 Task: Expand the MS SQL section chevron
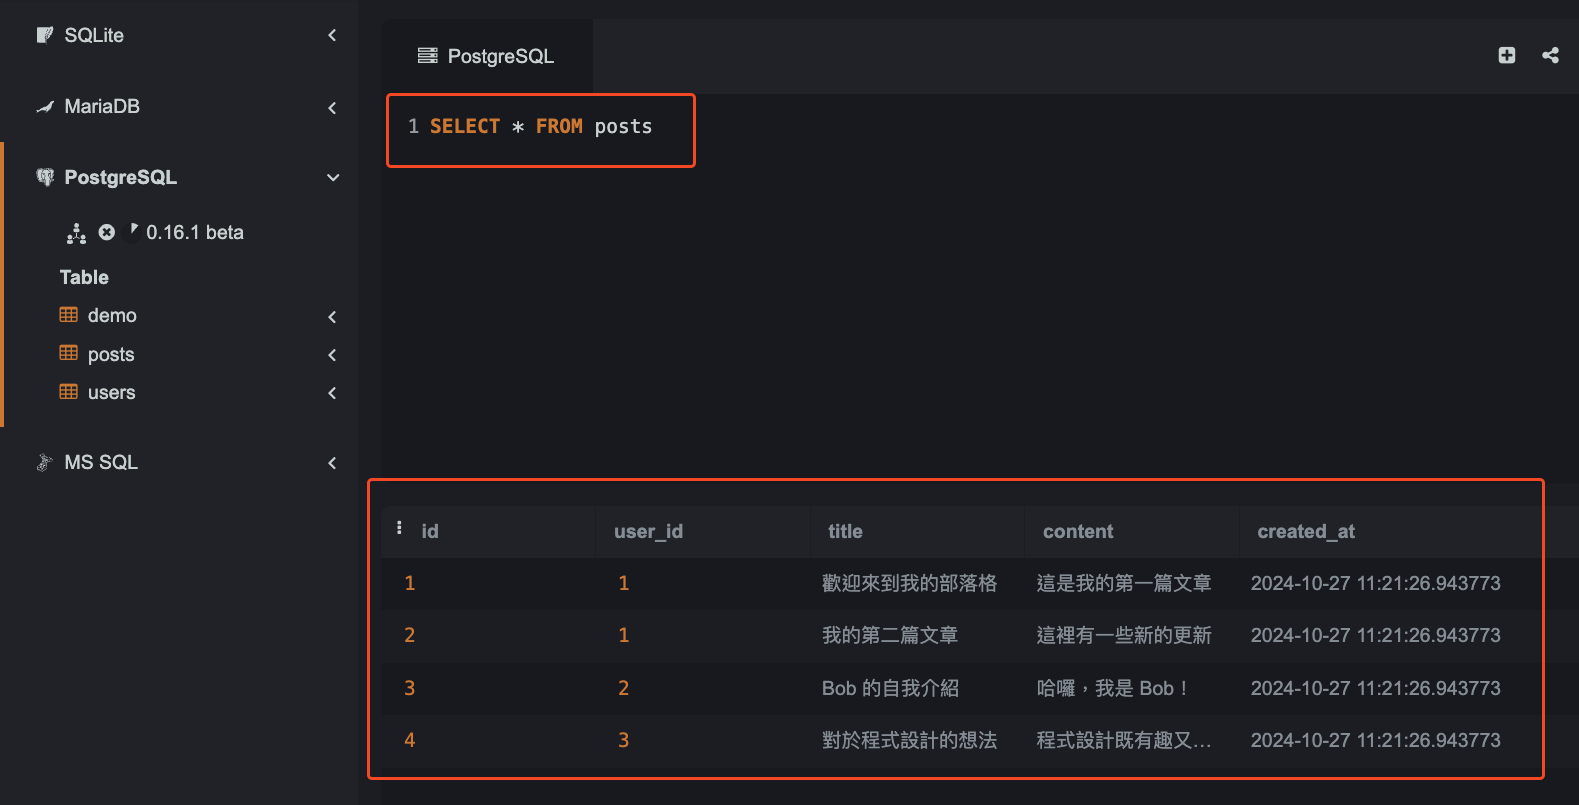click(332, 462)
